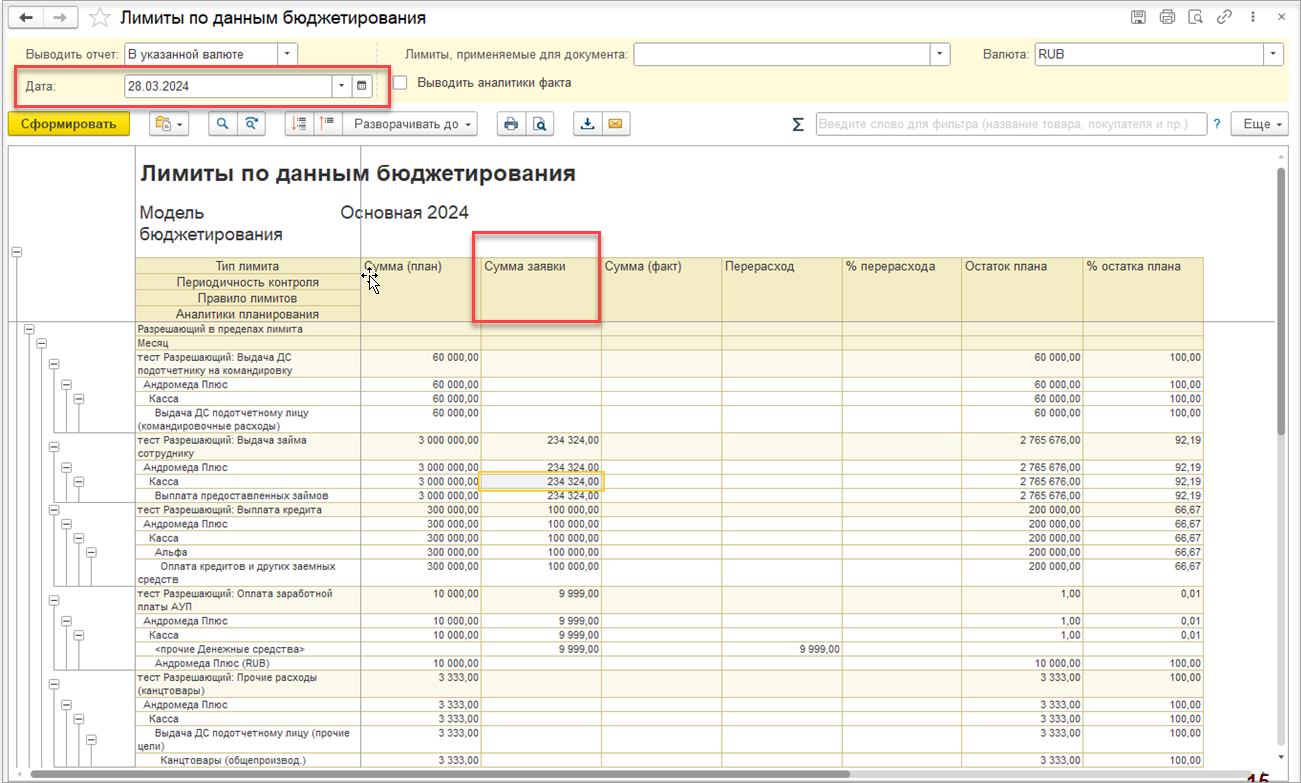1301x783 pixels.
Task: Focus the filter word search field
Action: click(1011, 124)
